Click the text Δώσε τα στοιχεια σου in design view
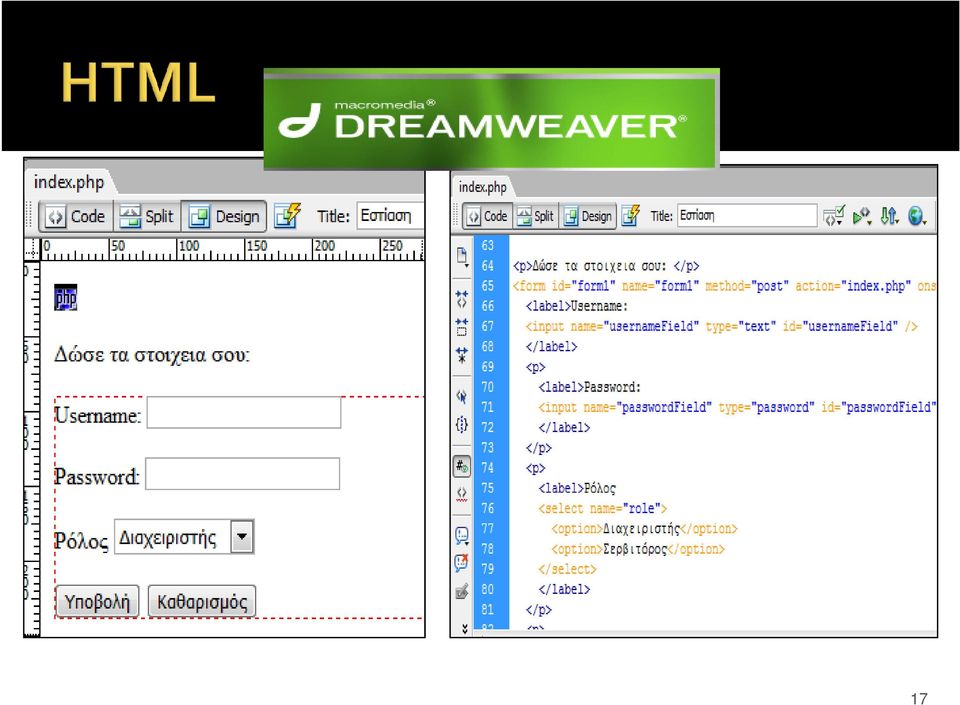The image size is (960, 705). tap(152, 355)
